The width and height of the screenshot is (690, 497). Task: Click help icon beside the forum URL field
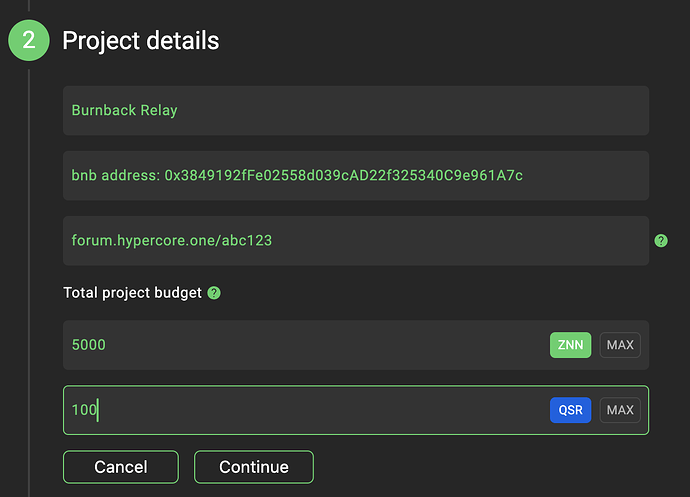click(x=661, y=241)
